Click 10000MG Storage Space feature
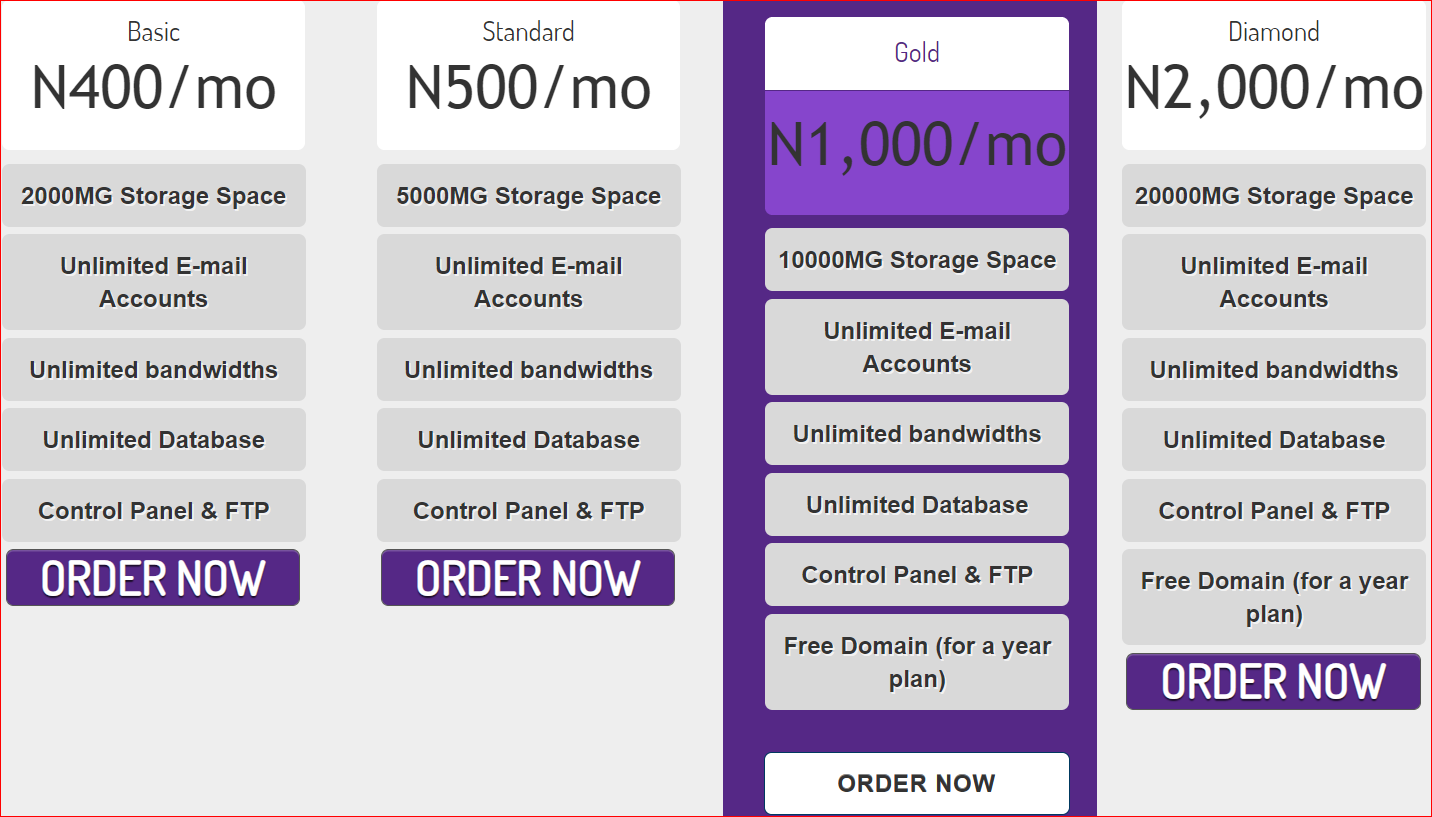The image size is (1432, 817). point(916,260)
